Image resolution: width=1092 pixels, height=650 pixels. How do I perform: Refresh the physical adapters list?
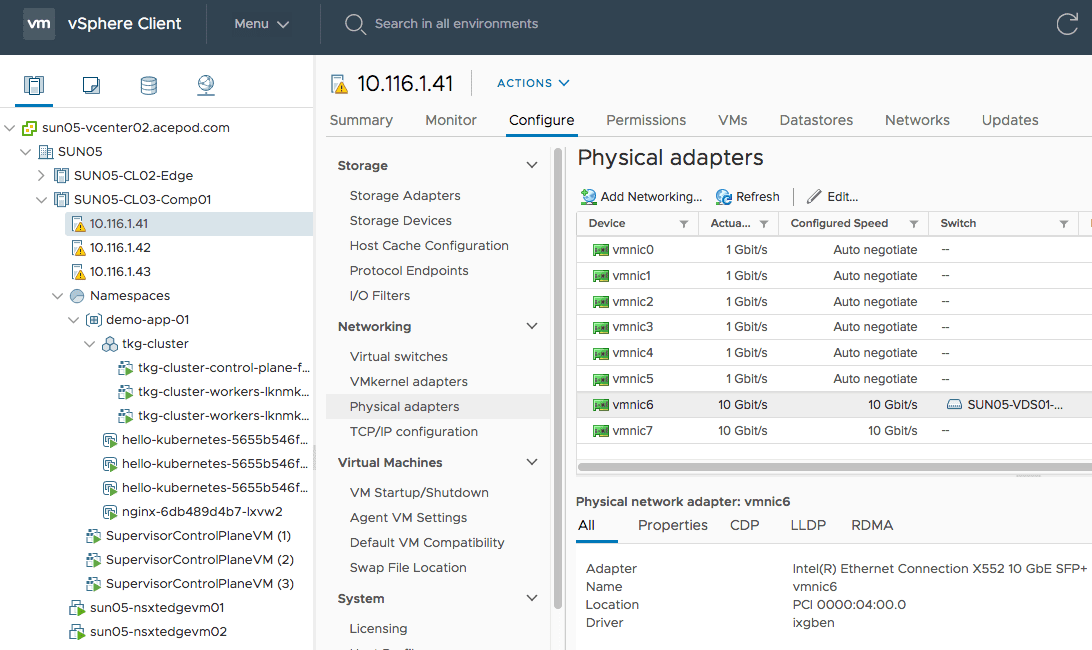(x=747, y=196)
